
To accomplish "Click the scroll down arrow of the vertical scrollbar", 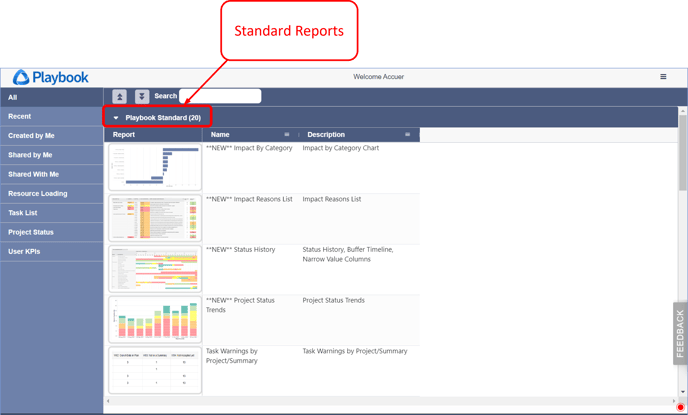I will (x=682, y=392).
